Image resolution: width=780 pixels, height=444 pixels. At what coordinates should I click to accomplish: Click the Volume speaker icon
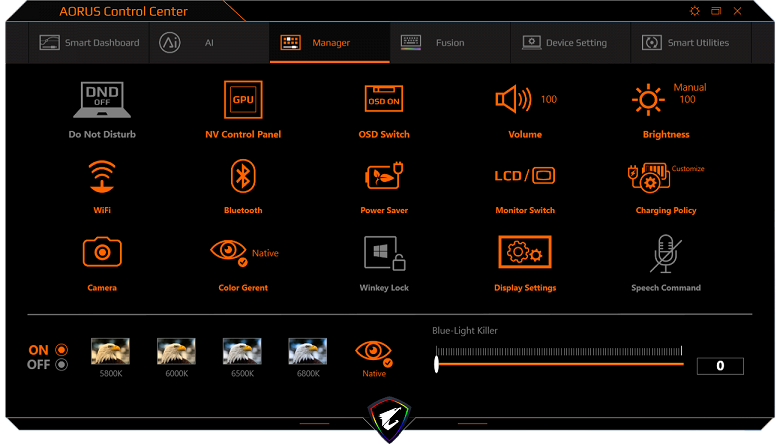tap(513, 99)
